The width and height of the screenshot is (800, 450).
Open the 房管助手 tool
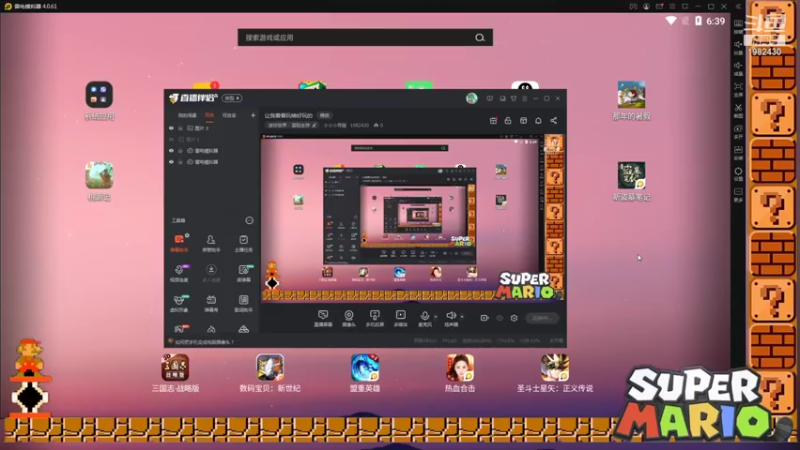[x=211, y=243]
